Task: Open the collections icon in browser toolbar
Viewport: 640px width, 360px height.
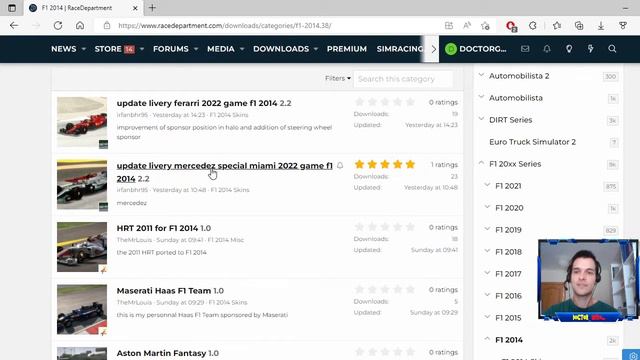Action: [x=579, y=25]
